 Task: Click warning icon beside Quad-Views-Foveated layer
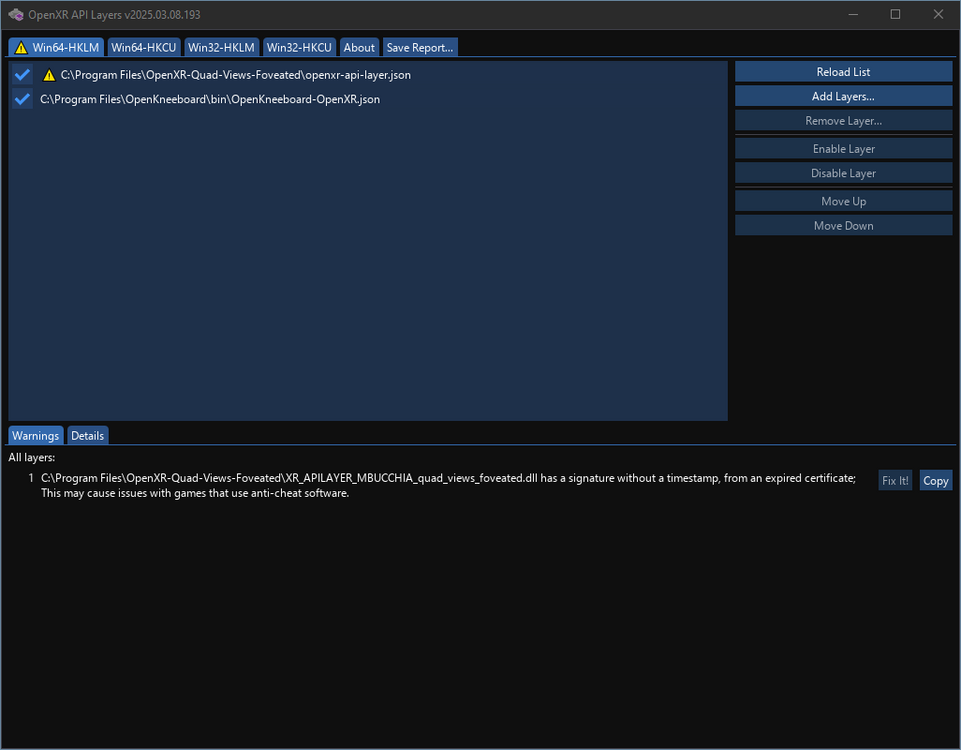coord(49,75)
